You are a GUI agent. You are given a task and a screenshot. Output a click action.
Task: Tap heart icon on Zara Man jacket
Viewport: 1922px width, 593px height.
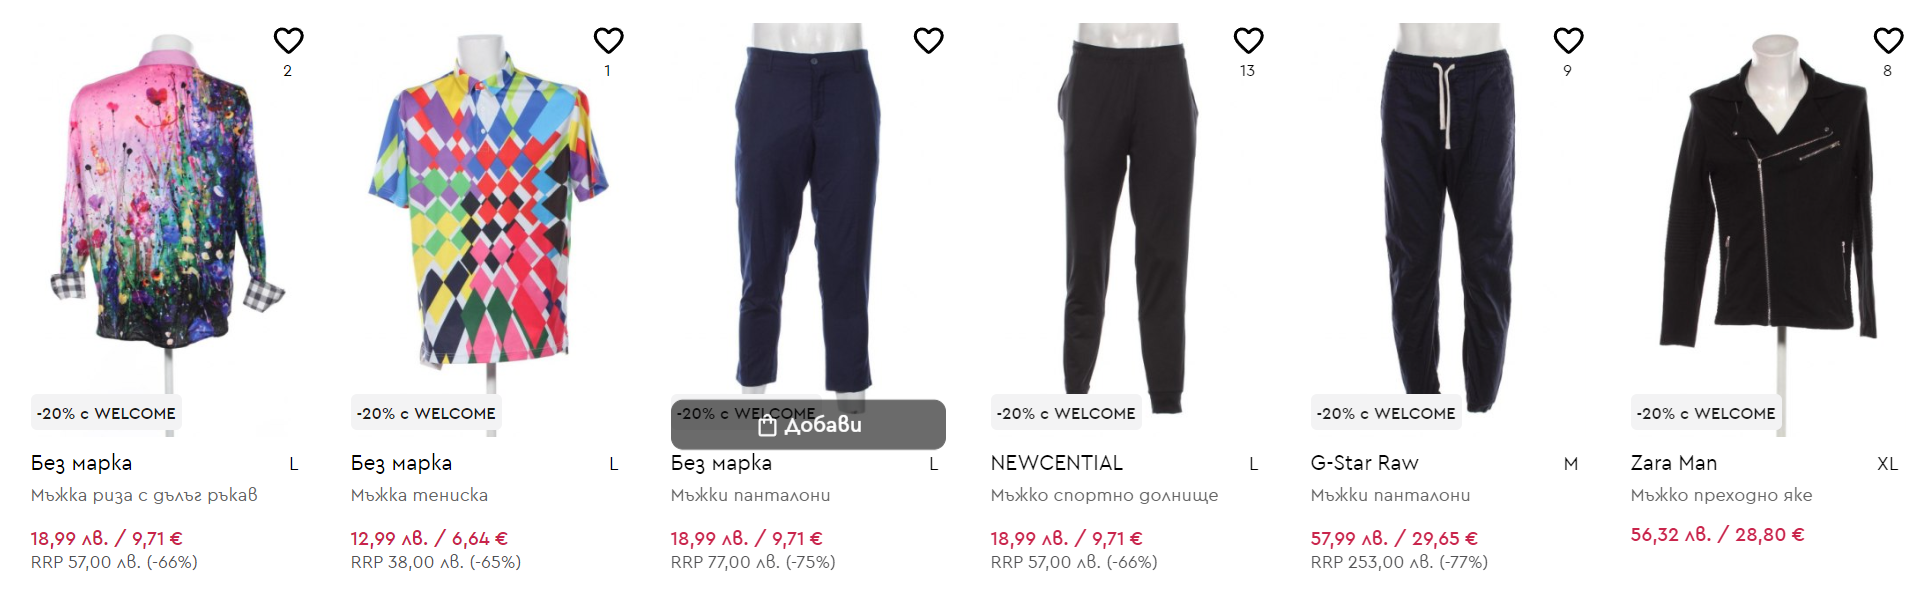pos(1888,41)
